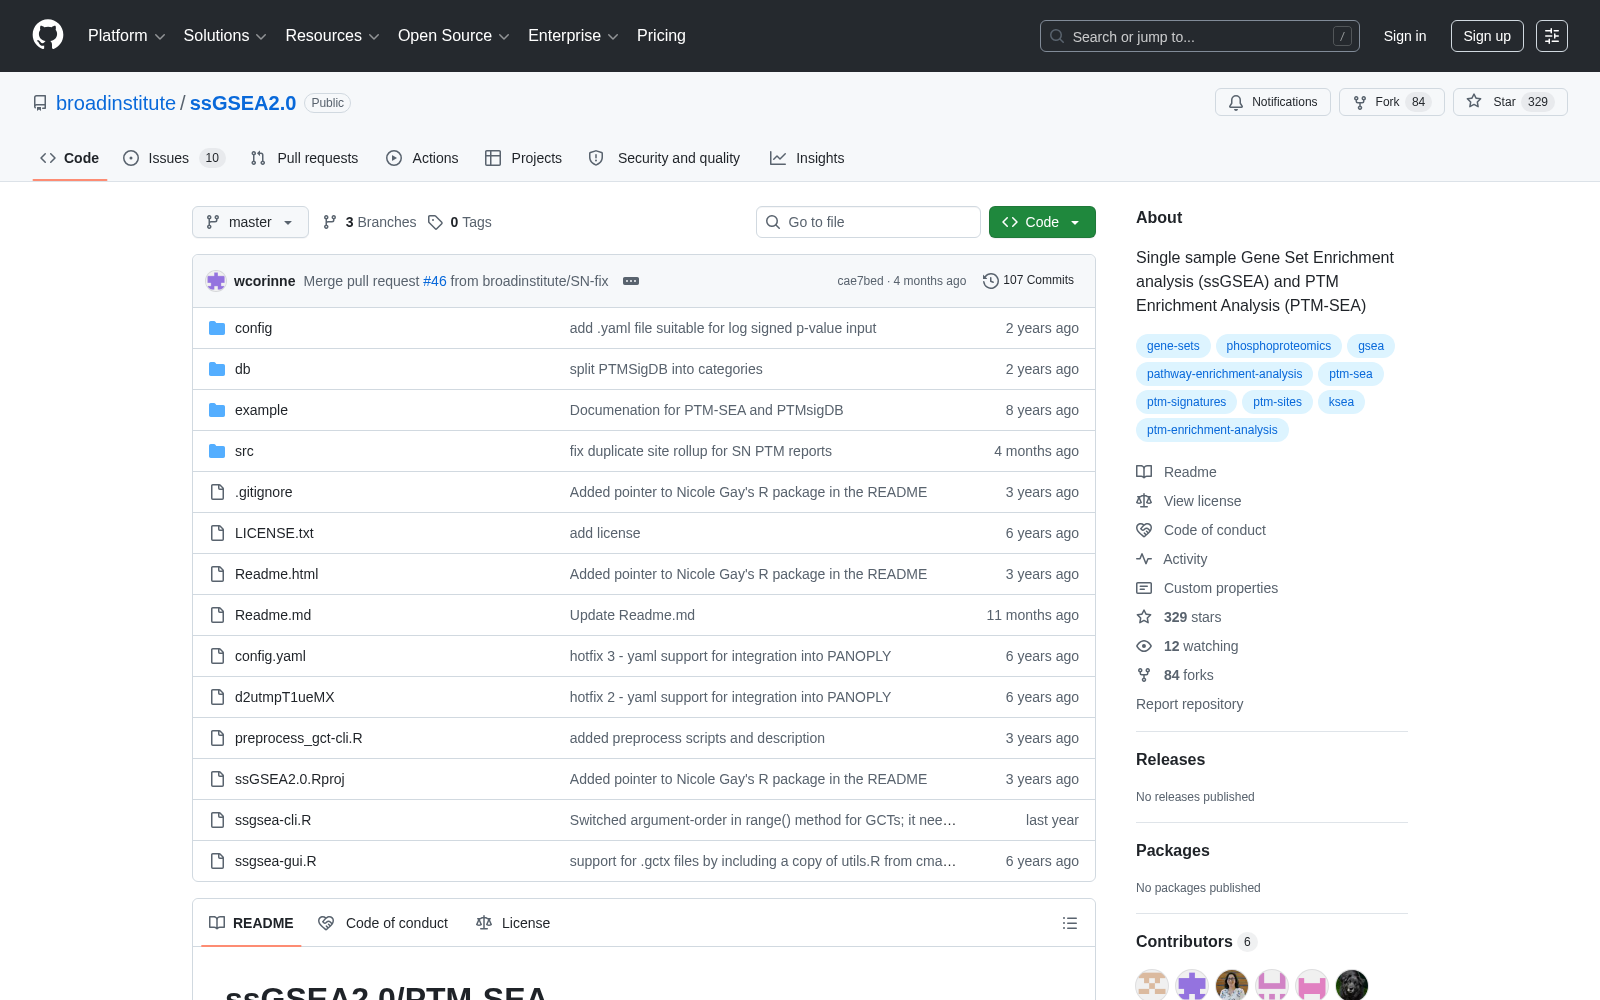Click the repository icon beside broadinstitute

tap(40, 103)
